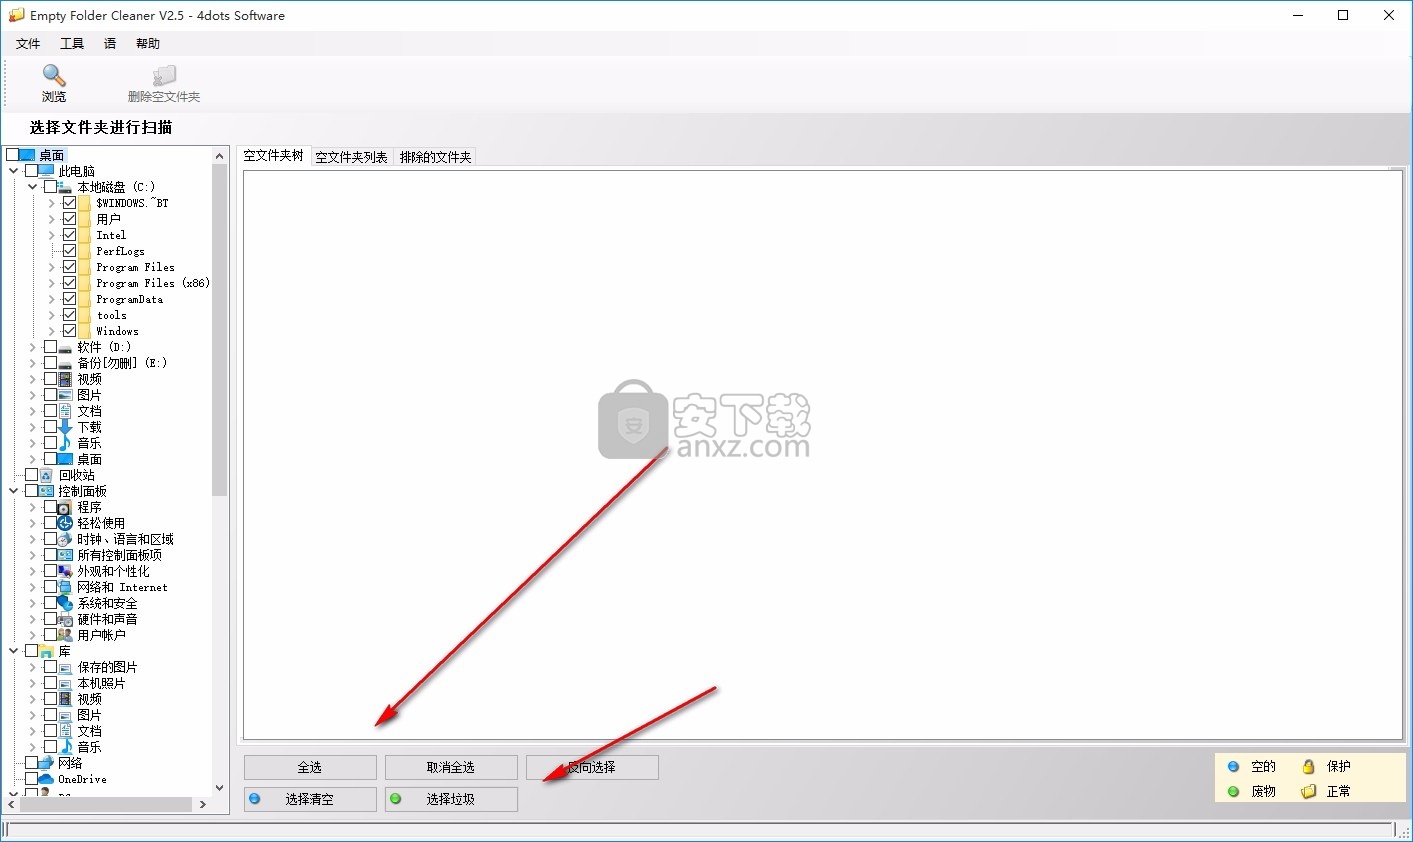The width and height of the screenshot is (1413, 842).
Task: Click the 软件 (D:) drive icon
Action: coord(65,347)
